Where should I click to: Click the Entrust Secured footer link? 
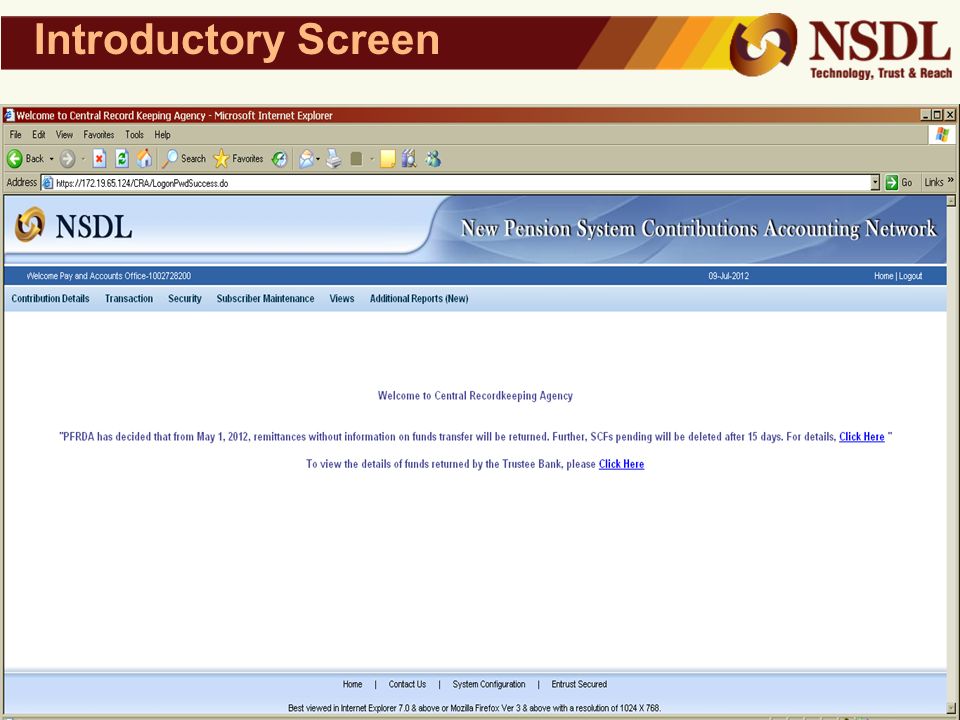point(579,684)
